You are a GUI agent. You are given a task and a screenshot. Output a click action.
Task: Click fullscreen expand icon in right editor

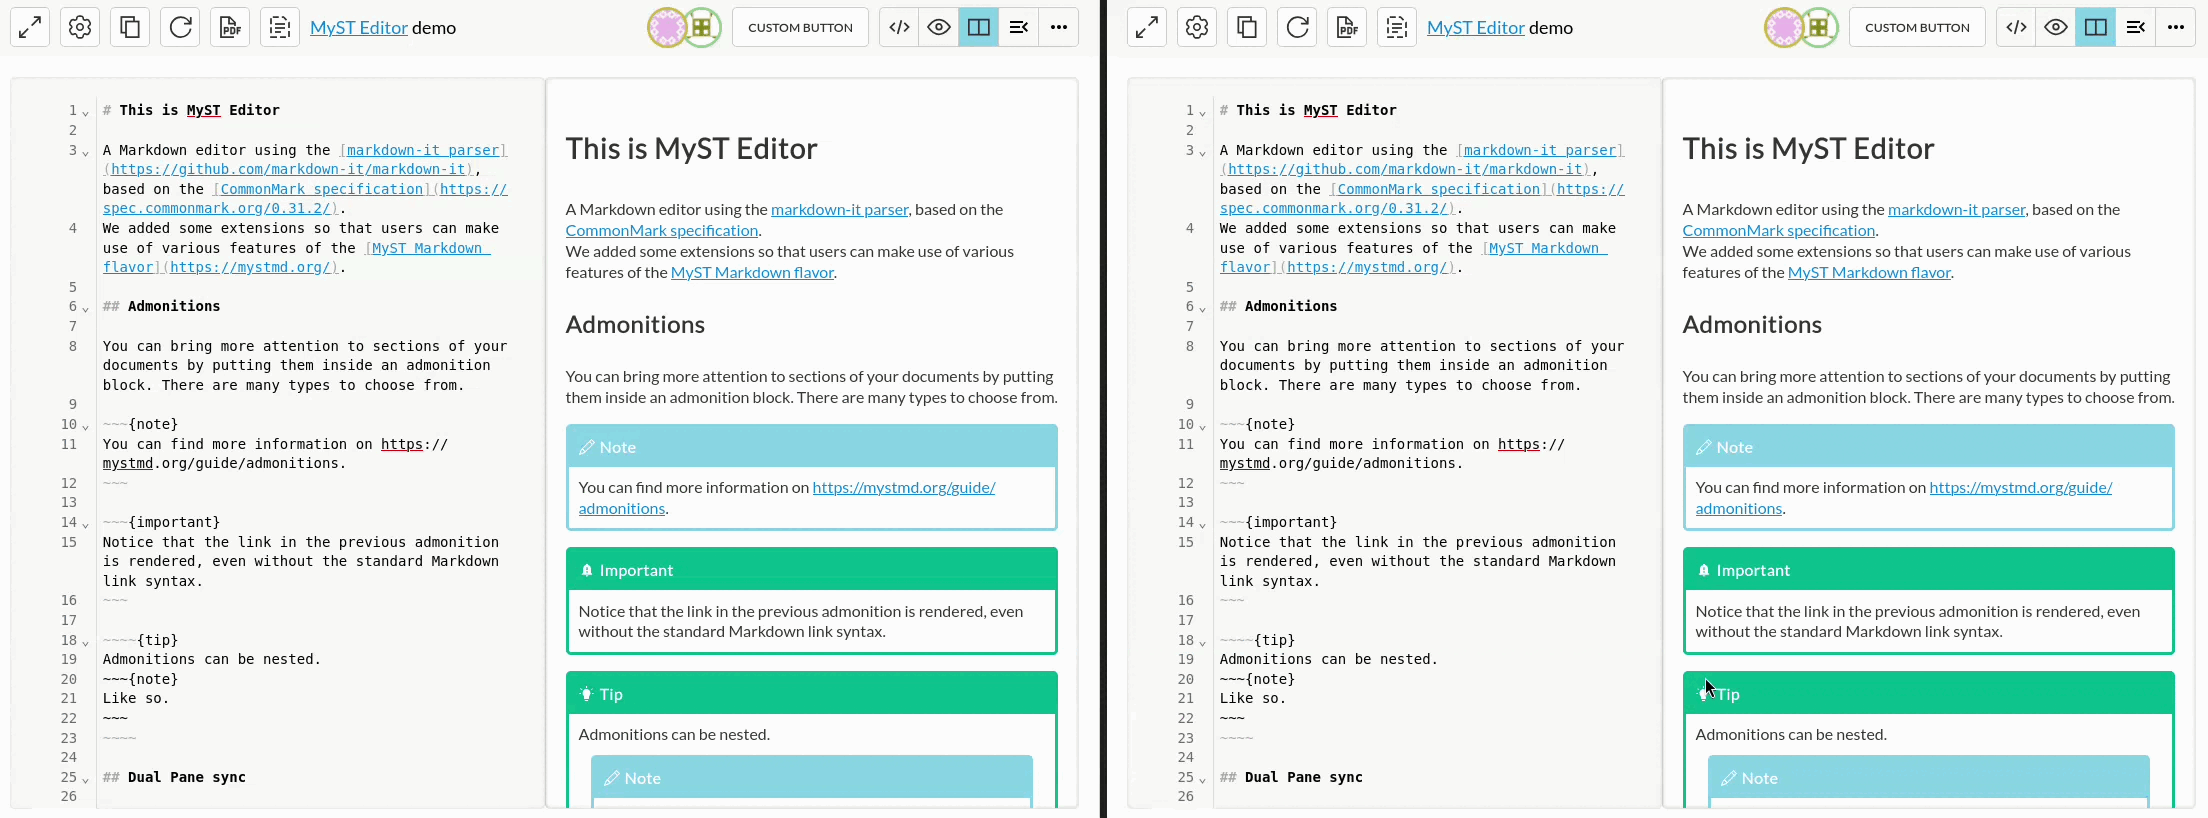(1147, 27)
